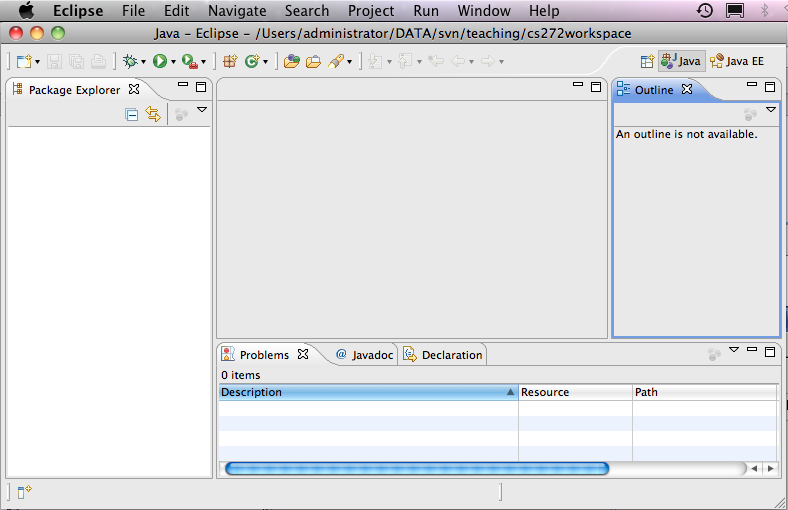The width and height of the screenshot is (788, 510).
Task: Click the Back navigation arrow
Action: pyautogui.click(x=458, y=61)
